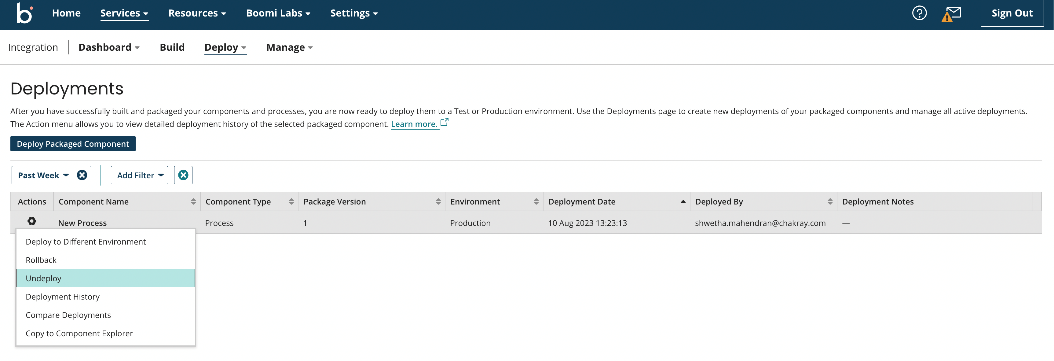This screenshot has width=1054, height=361.
Task: Open the Dashboard dropdown
Action: (109, 48)
